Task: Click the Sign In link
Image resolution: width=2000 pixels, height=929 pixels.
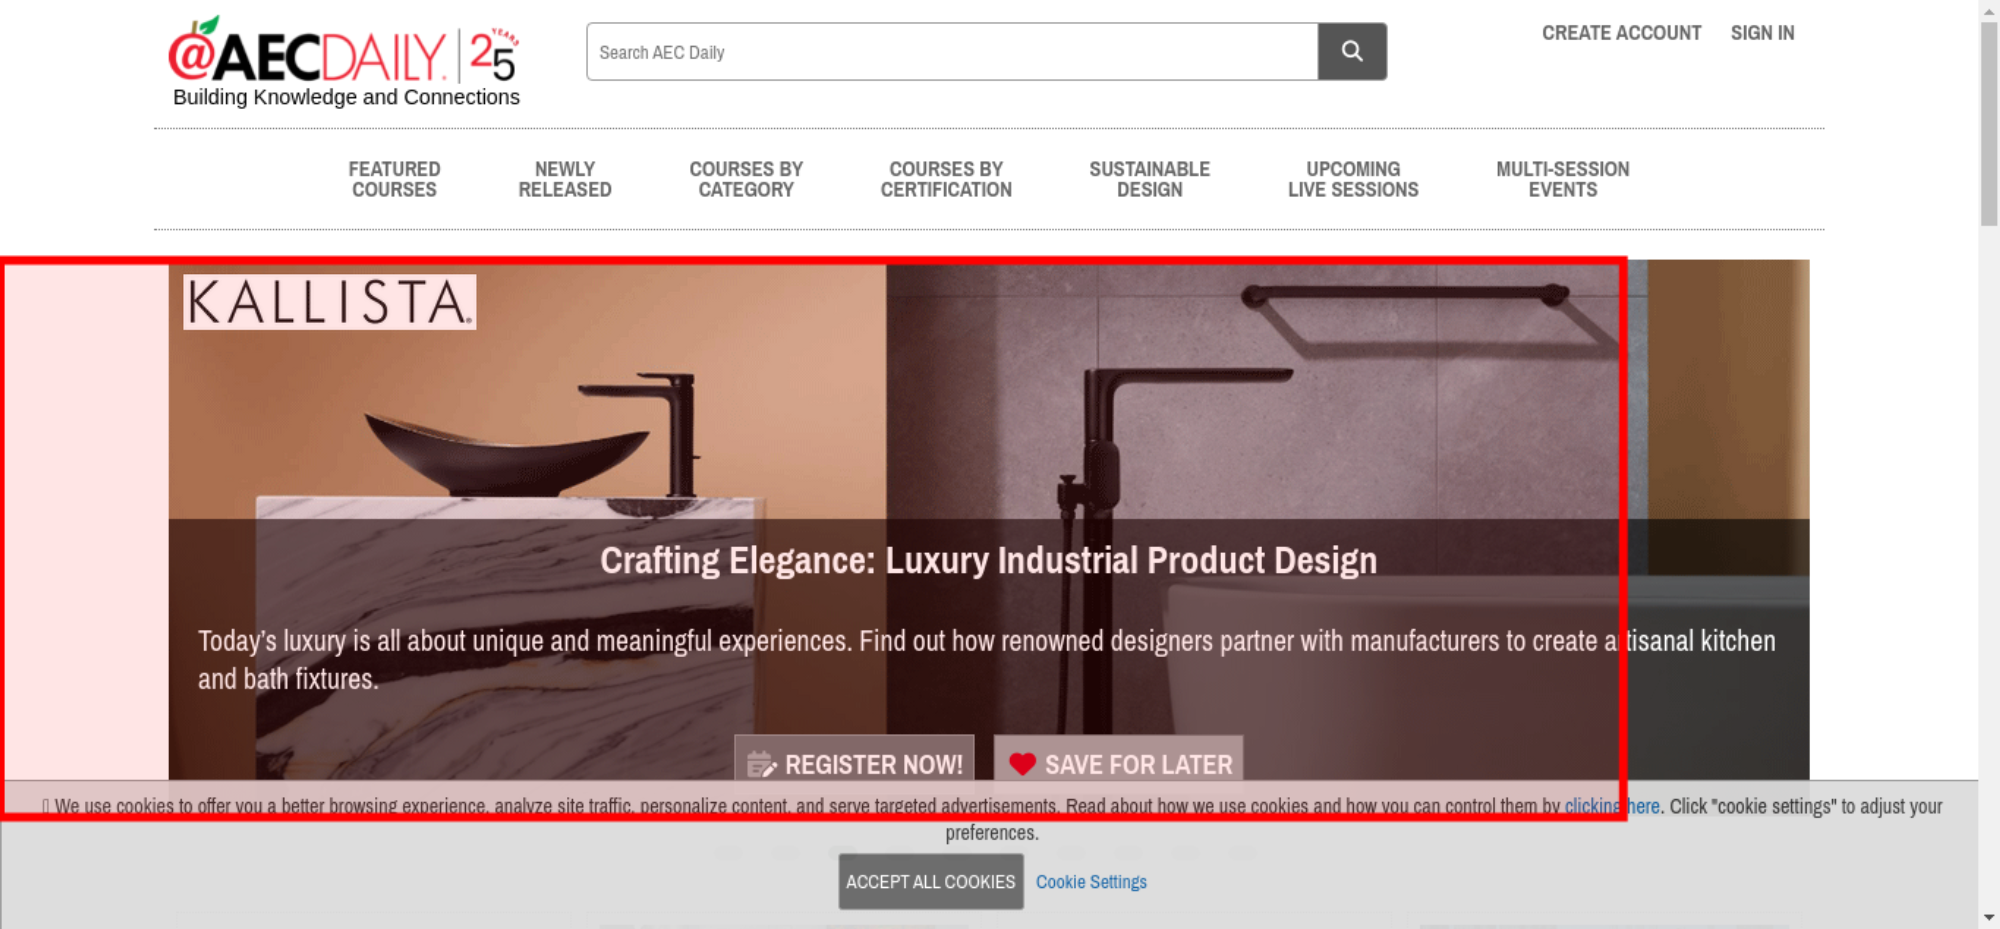Action: pos(1762,33)
